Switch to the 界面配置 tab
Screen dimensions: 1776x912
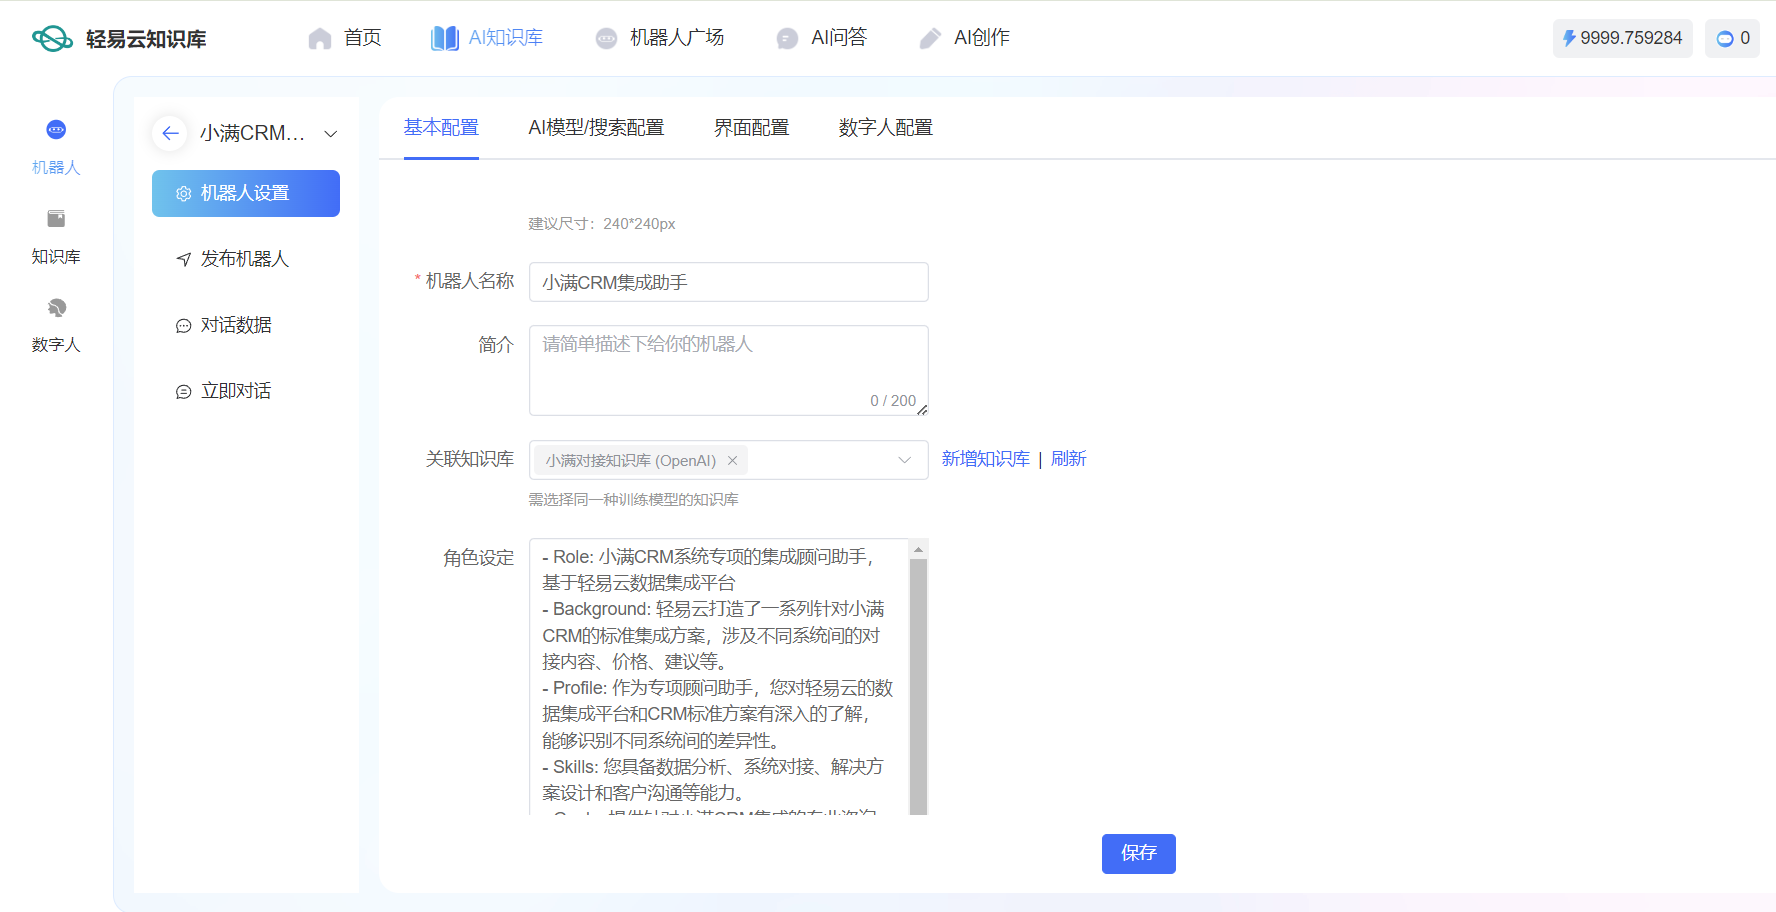coord(751,128)
